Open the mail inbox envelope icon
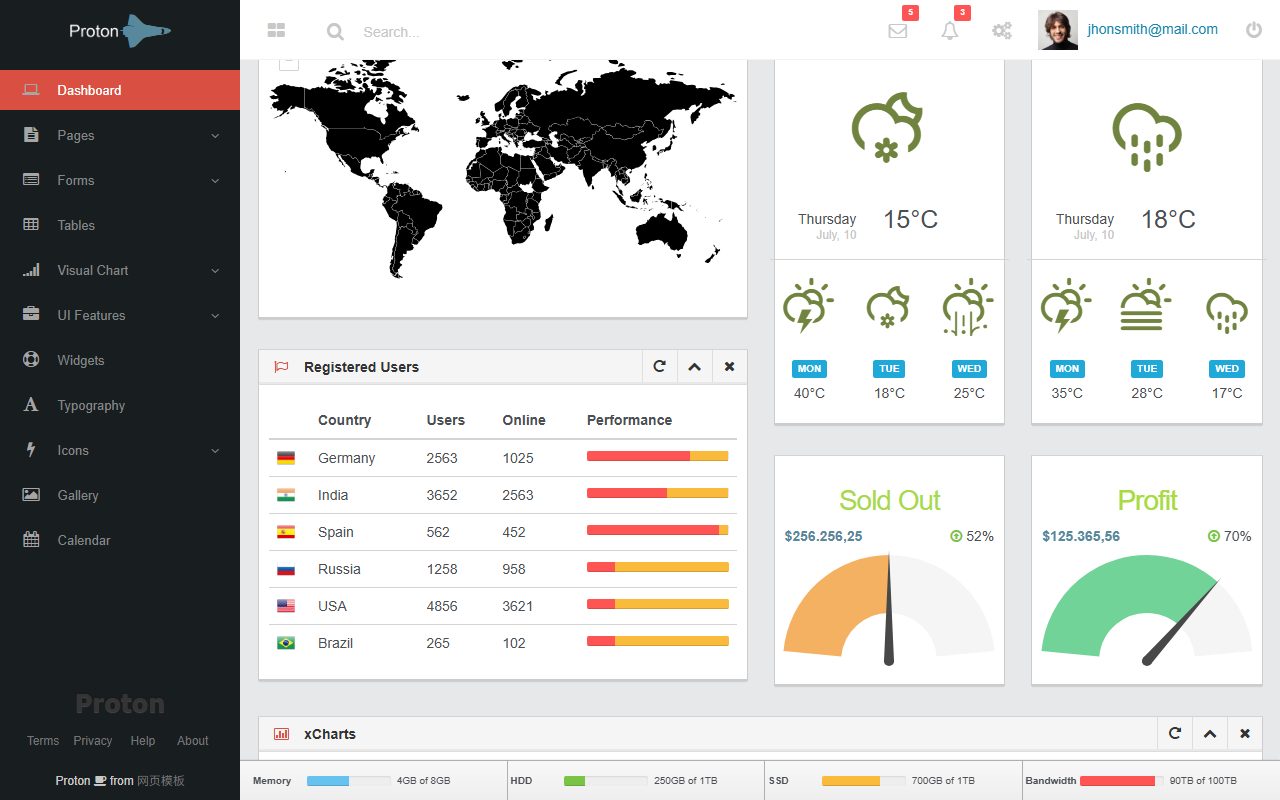Viewport: 1280px width, 800px height. (898, 31)
